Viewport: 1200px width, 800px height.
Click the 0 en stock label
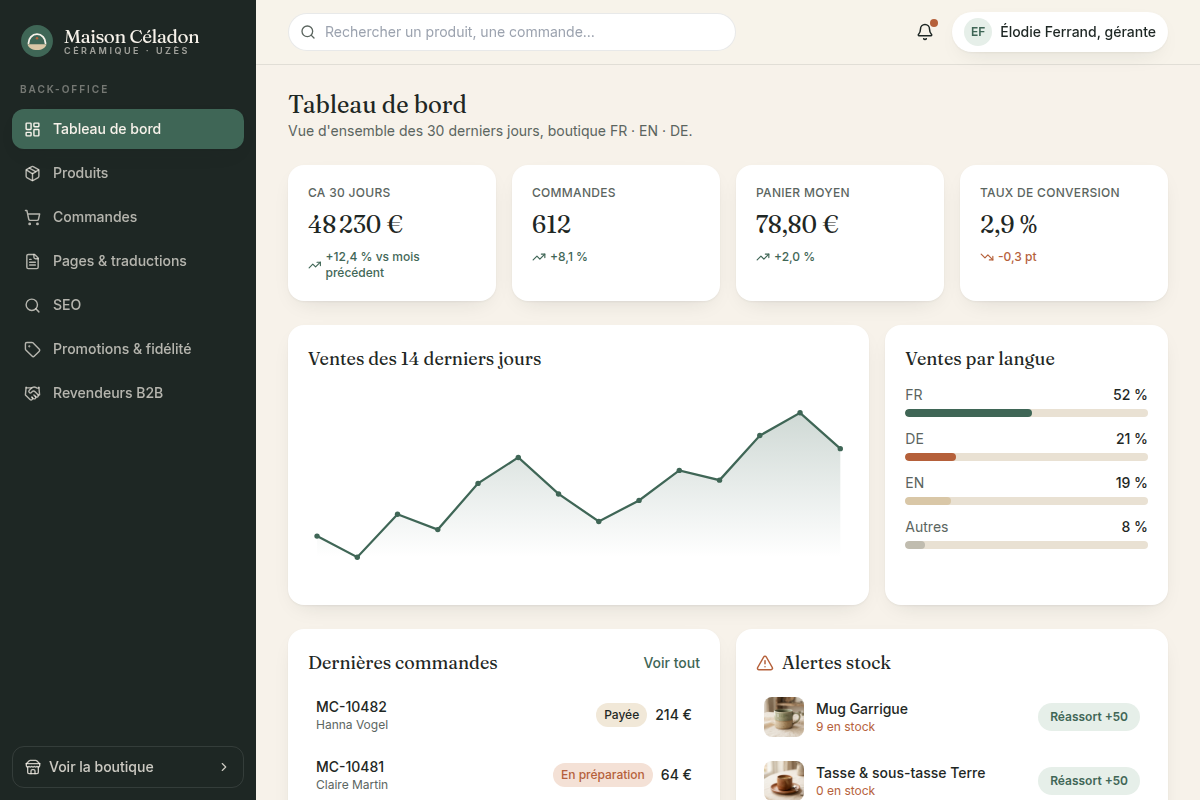tap(846, 791)
